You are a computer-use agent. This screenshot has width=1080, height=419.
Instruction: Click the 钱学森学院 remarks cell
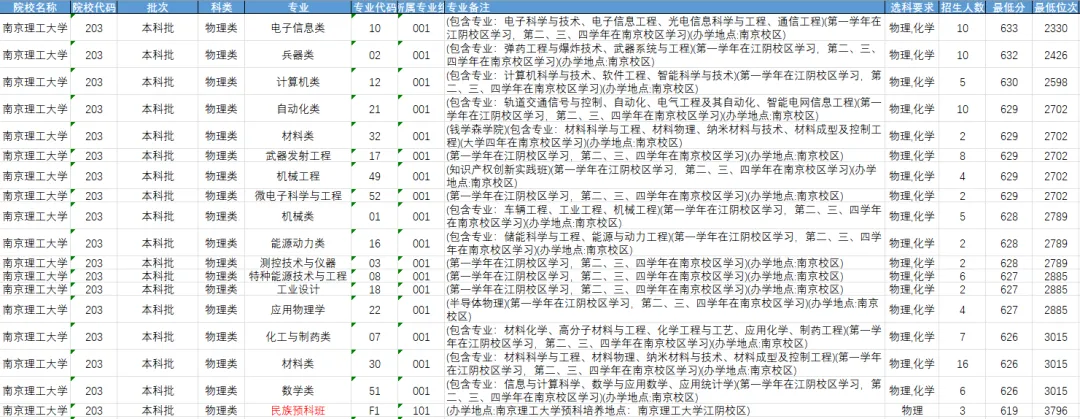click(x=664, y=136)
